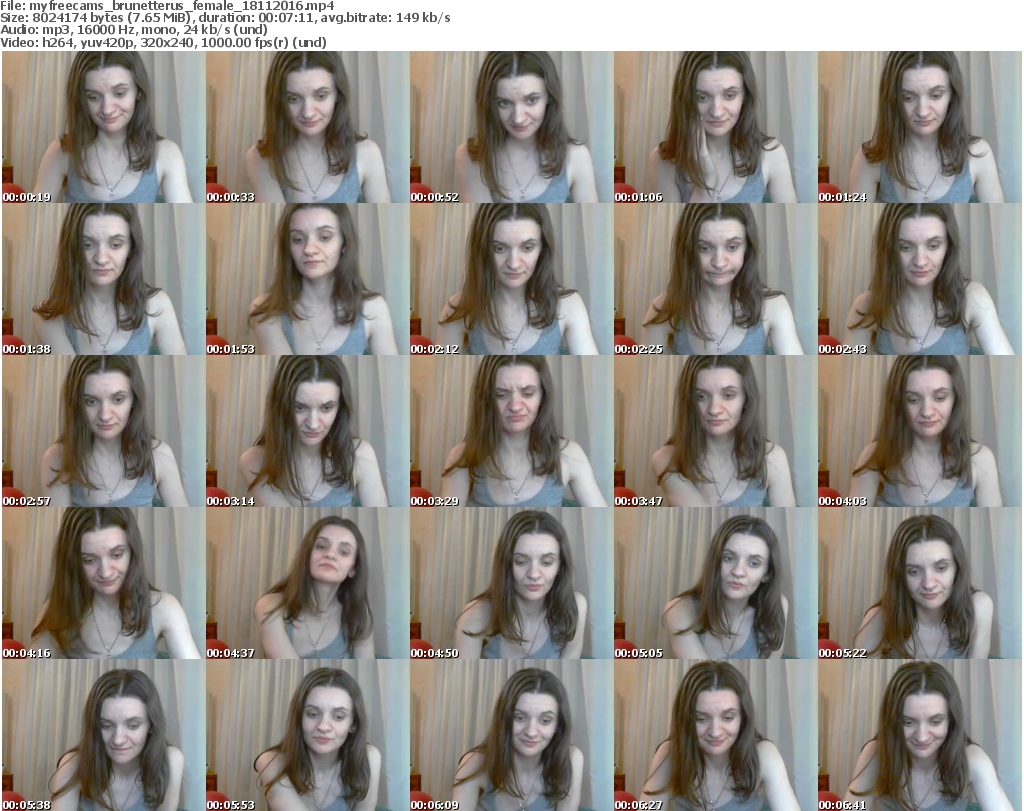Select the thumbnail stamped 00:05:22
The height and width of the screenshot is (811, 1024).
click(920, 583)
